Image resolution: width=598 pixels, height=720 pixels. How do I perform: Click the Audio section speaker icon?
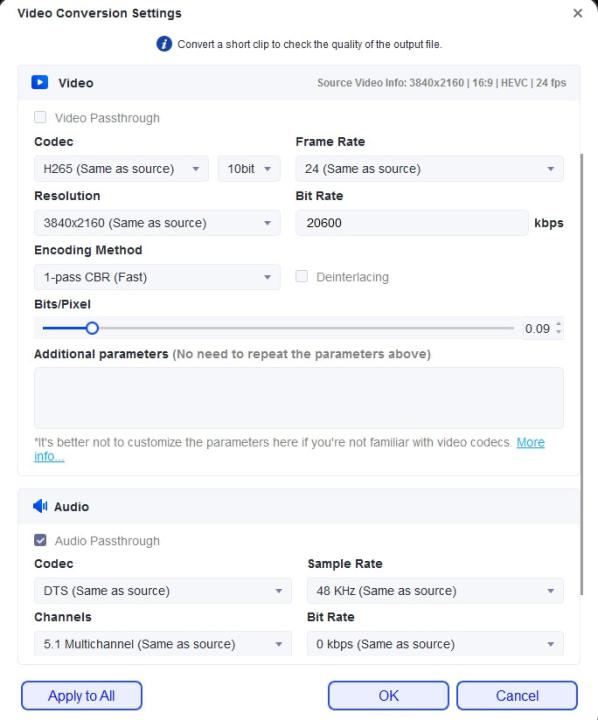pos(40,506)
